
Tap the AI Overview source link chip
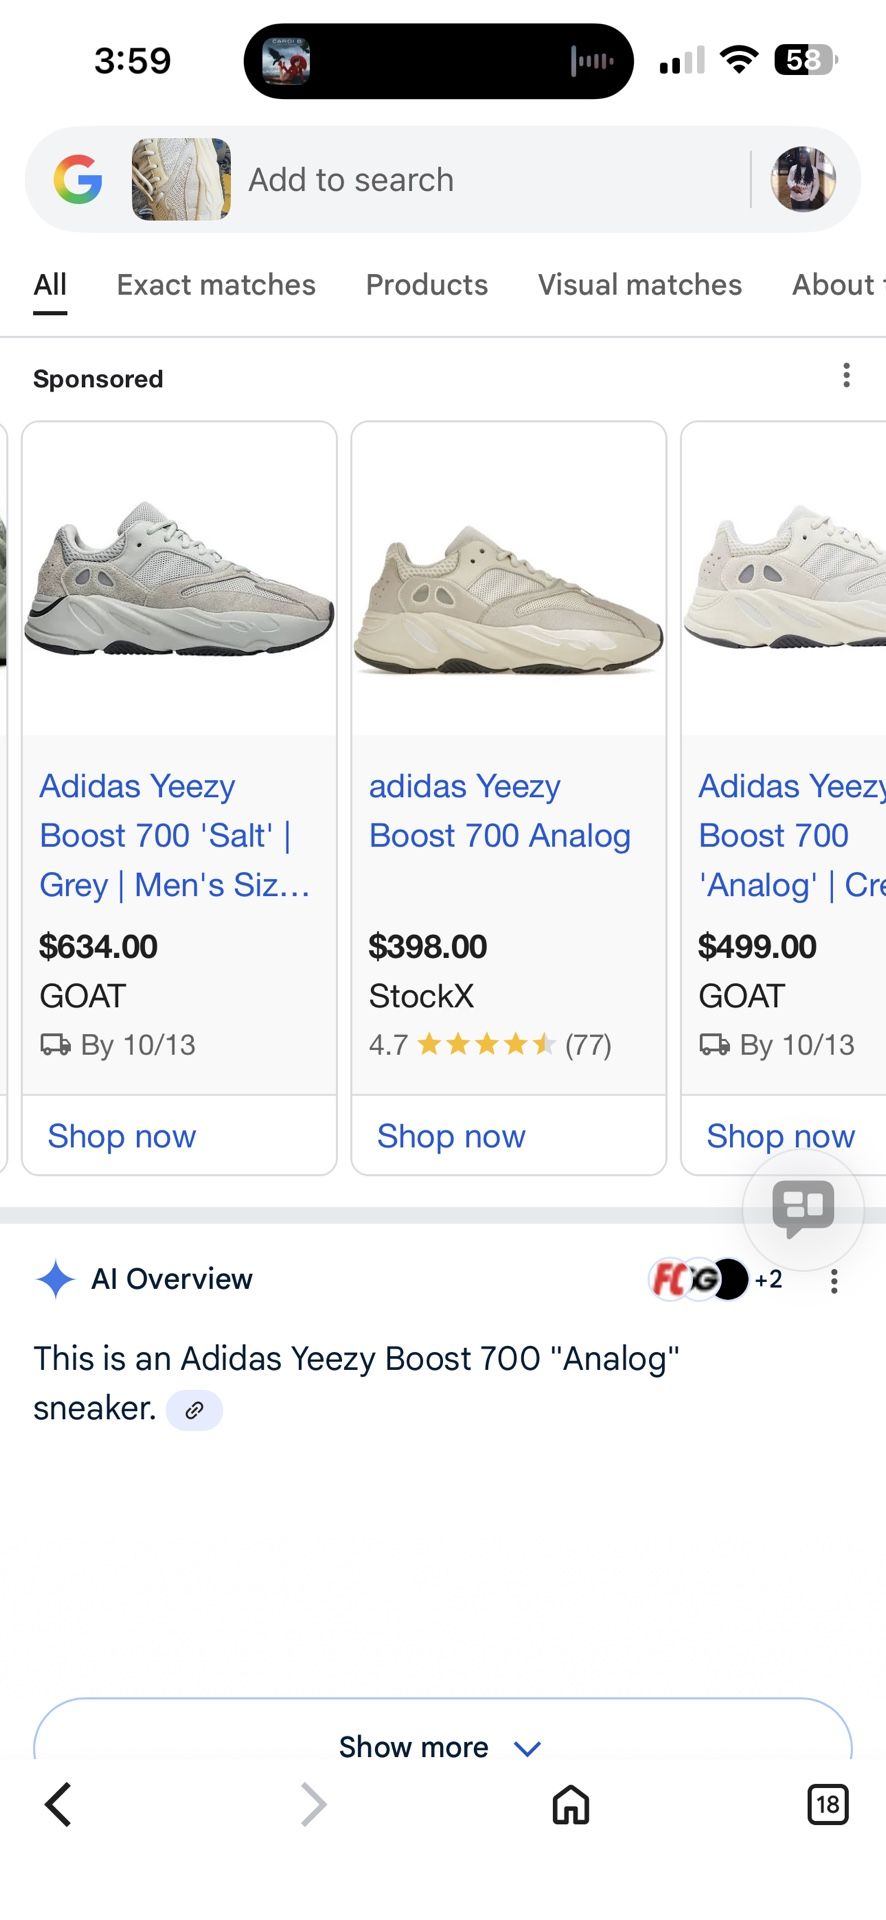[x=194, y=1410]
